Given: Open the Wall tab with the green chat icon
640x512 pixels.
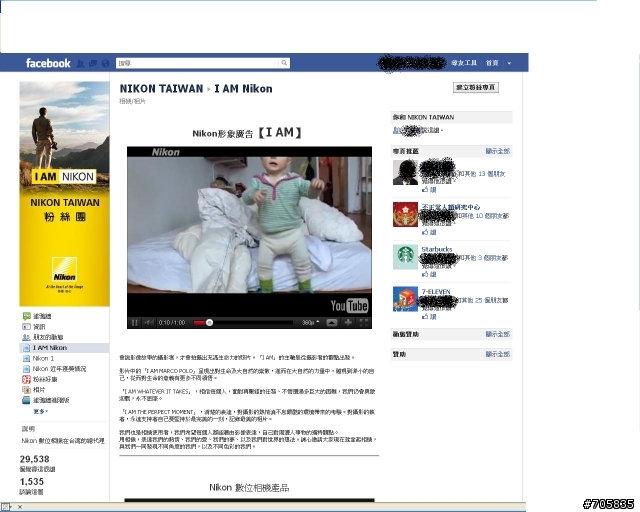Looking at the screenshot, I should pyautogui.click(x=27, y=316).
